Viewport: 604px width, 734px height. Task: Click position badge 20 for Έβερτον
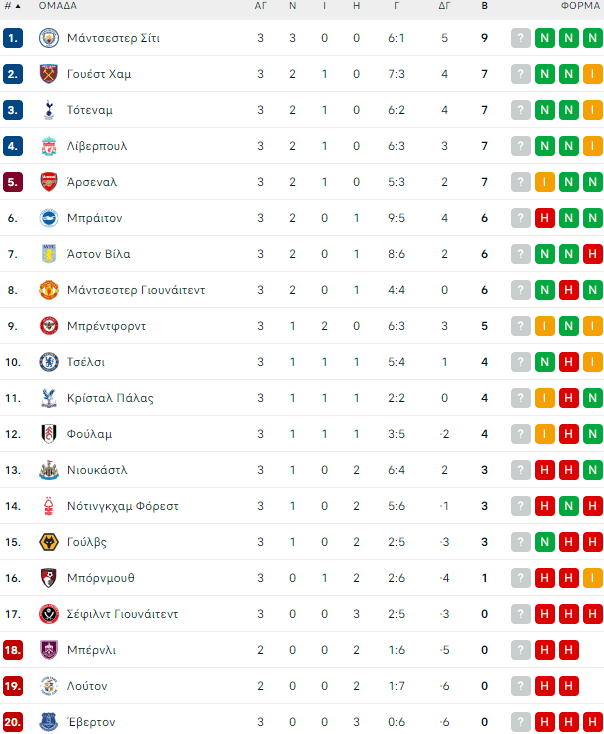(x=13, y=722)
